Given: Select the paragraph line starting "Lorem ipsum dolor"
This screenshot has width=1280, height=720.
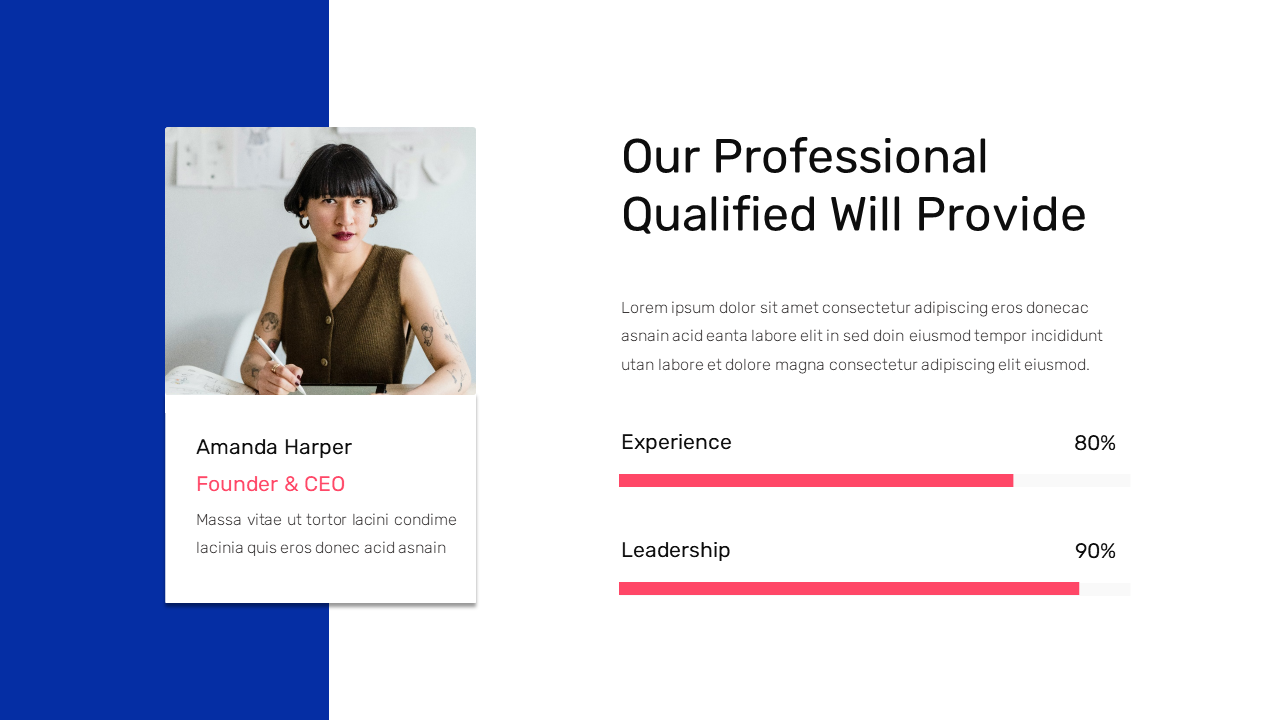Looking at the screenshot, I should point(854,307).
